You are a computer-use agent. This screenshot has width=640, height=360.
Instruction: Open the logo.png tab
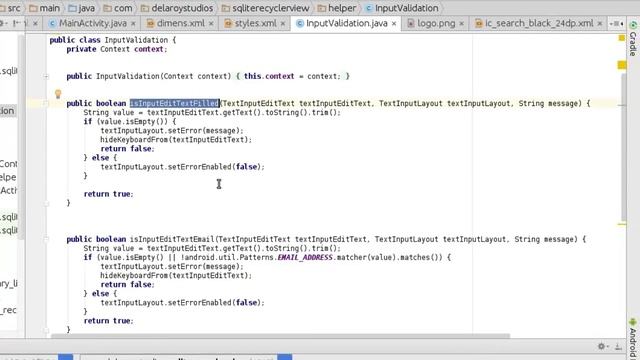click(436, 24)
